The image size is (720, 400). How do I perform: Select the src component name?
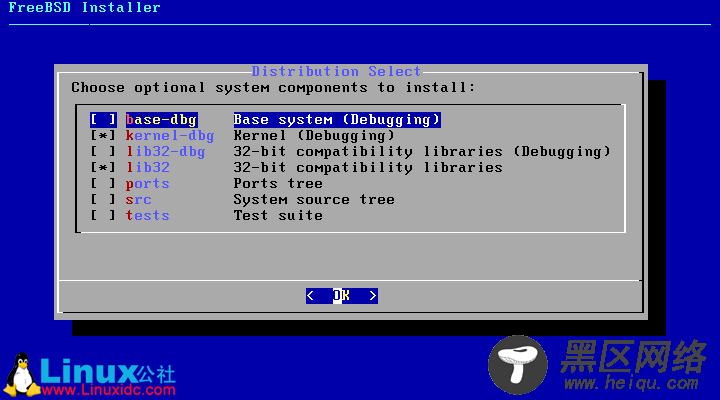139,200
